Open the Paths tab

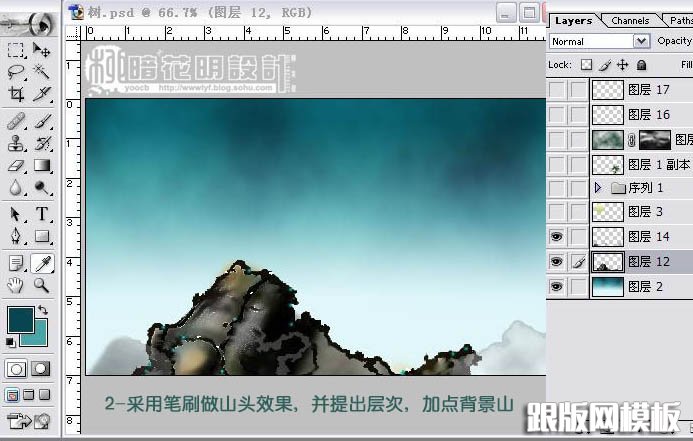680,20
